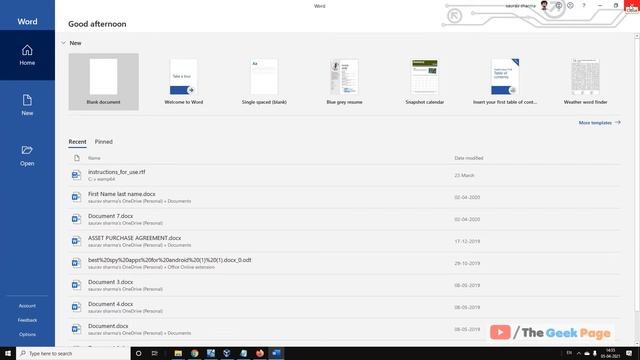
Task: Click file icon of Document 3.docx
Action: point(76,286)
